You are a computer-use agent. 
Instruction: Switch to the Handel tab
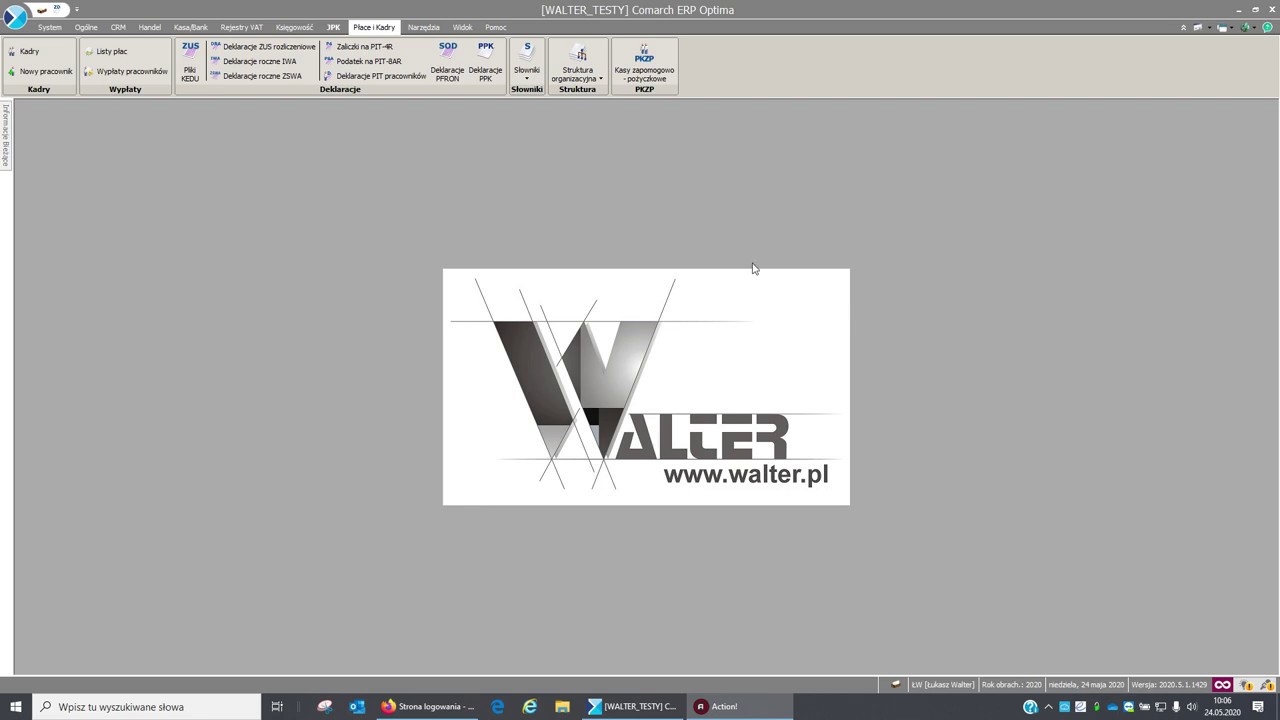pos(150,28)
